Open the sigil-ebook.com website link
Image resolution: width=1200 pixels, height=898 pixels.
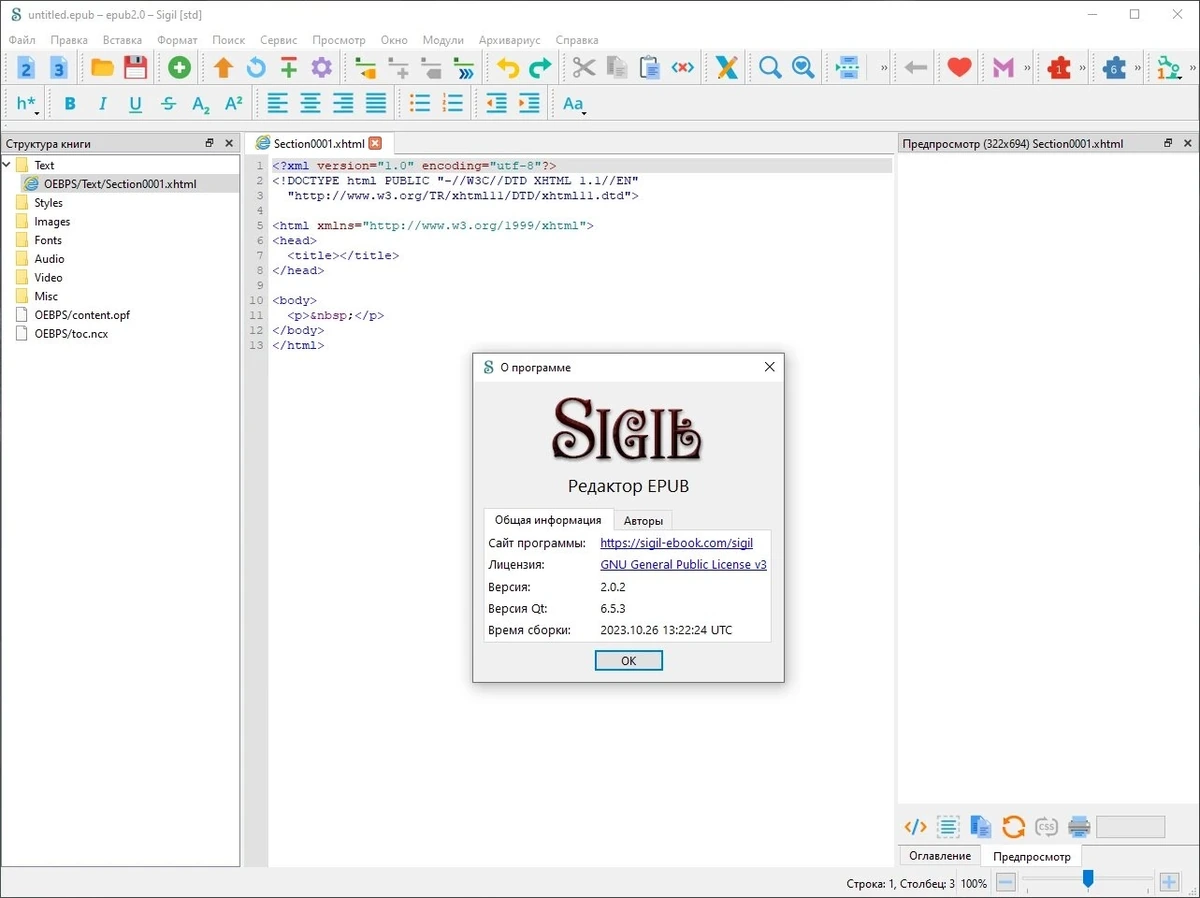pyautogui.click(x=676, y=543)
